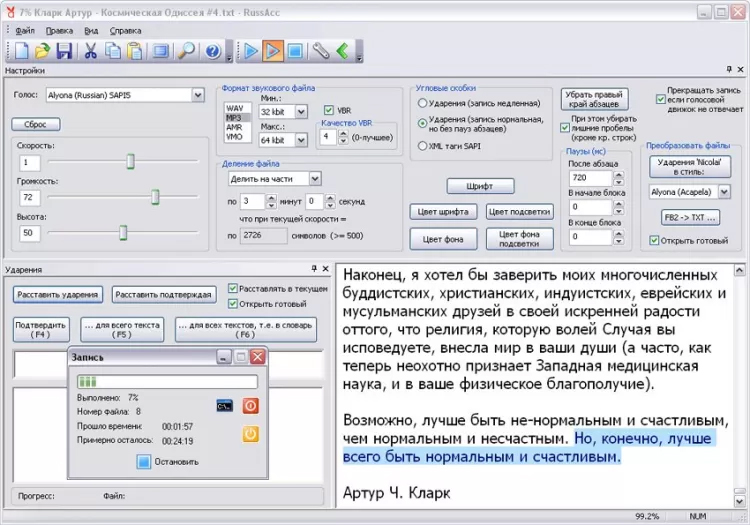Screen dimensions: 750x525
Task: Click the Save floppy disk icon
Action: pyautogui.click(x=64, y=51)
